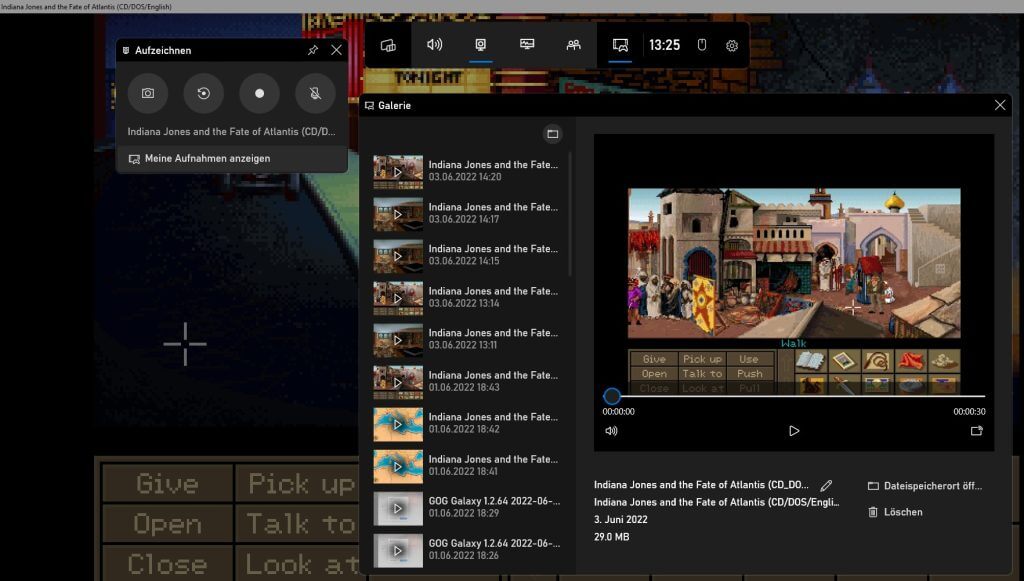This screenshot has height=581, width=1024.
Task: Record the last 30 seconds button
Action: (x=204, y=93)
